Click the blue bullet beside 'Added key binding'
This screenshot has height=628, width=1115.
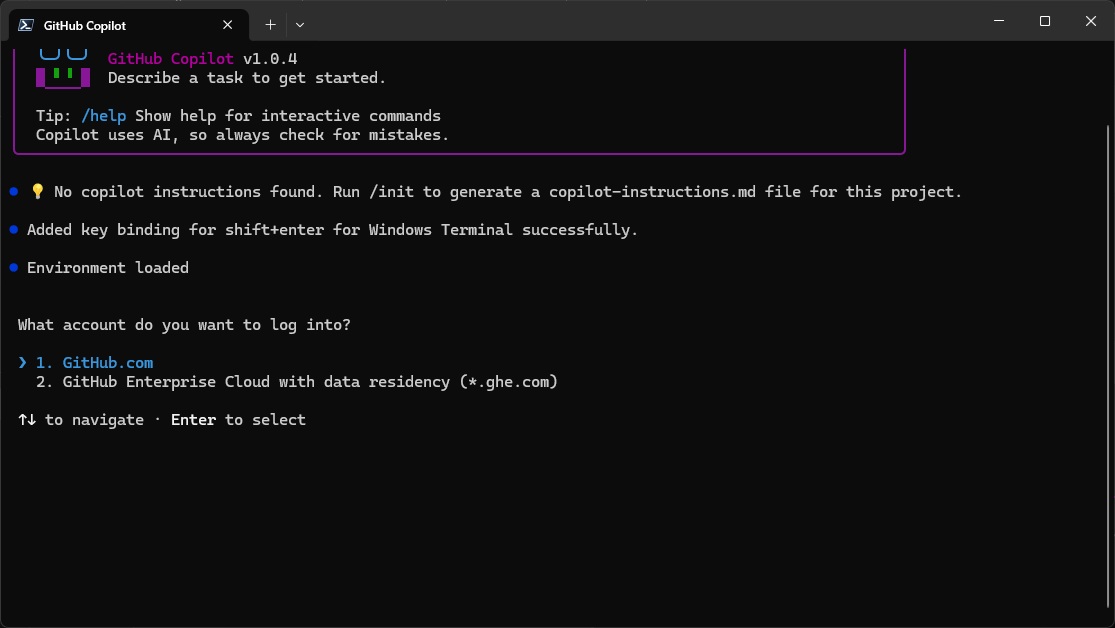14,230
